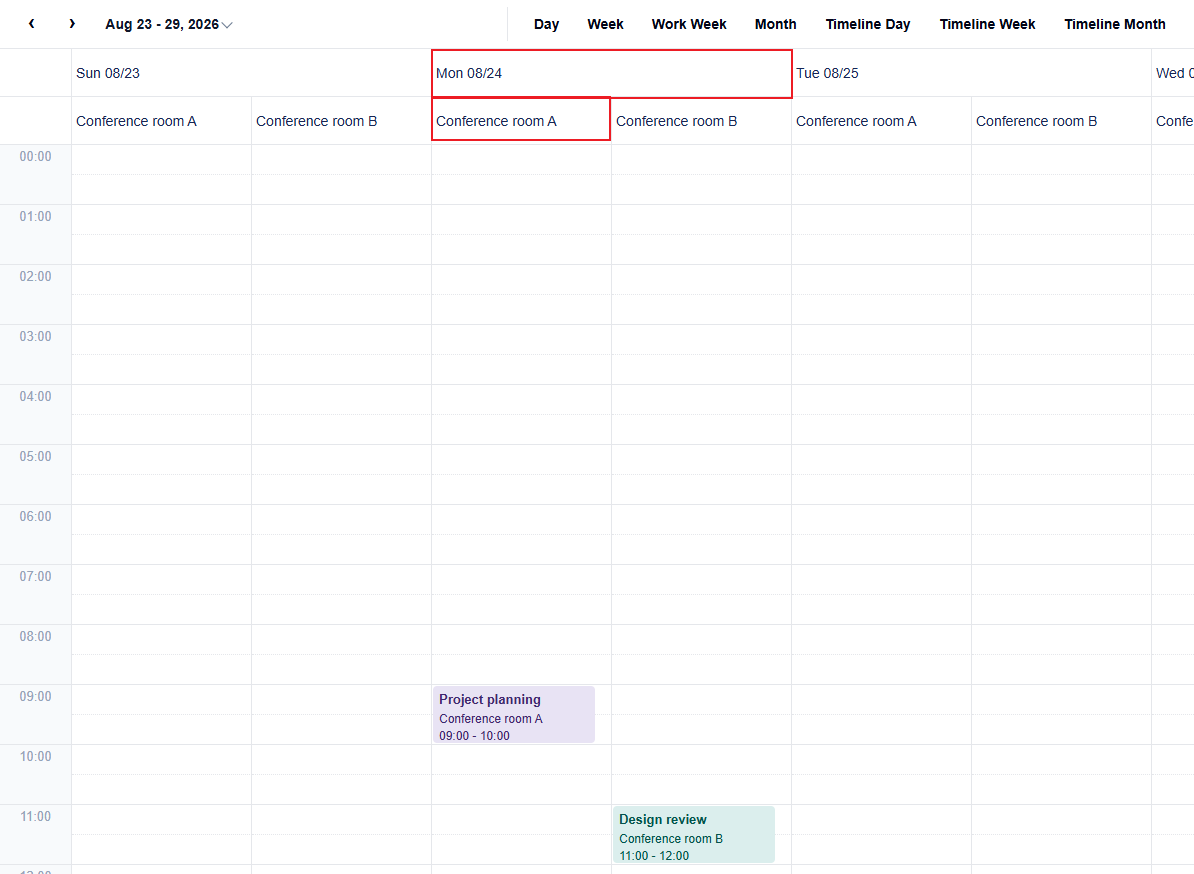Select Conference room A header under Mon 08/24
The width and height of the screenshot is (1194, 874).
(521, 119)
